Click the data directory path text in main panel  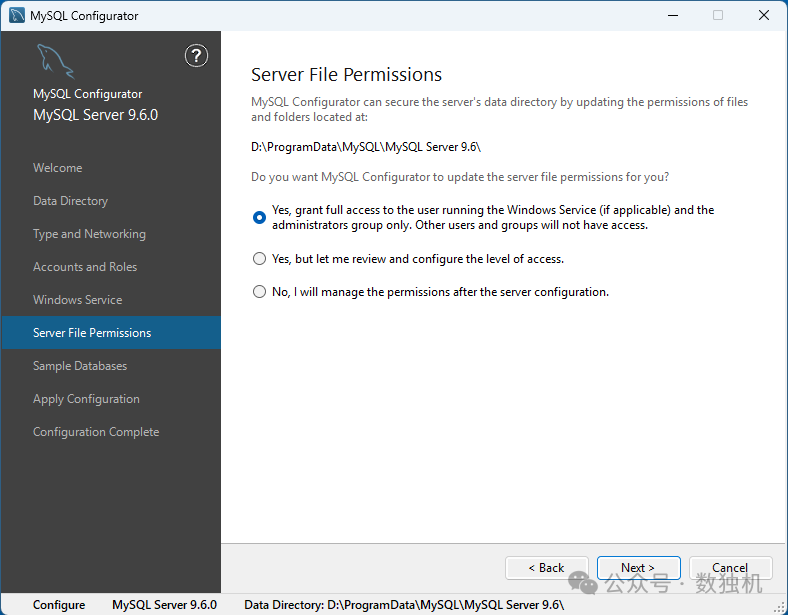coord(366,147)
